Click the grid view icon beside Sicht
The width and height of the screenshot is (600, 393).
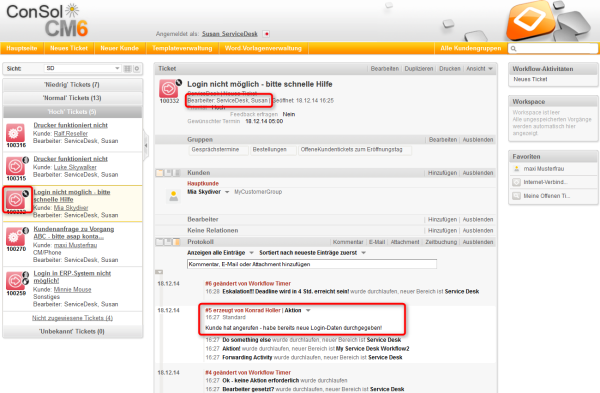(x=127, y=68)
